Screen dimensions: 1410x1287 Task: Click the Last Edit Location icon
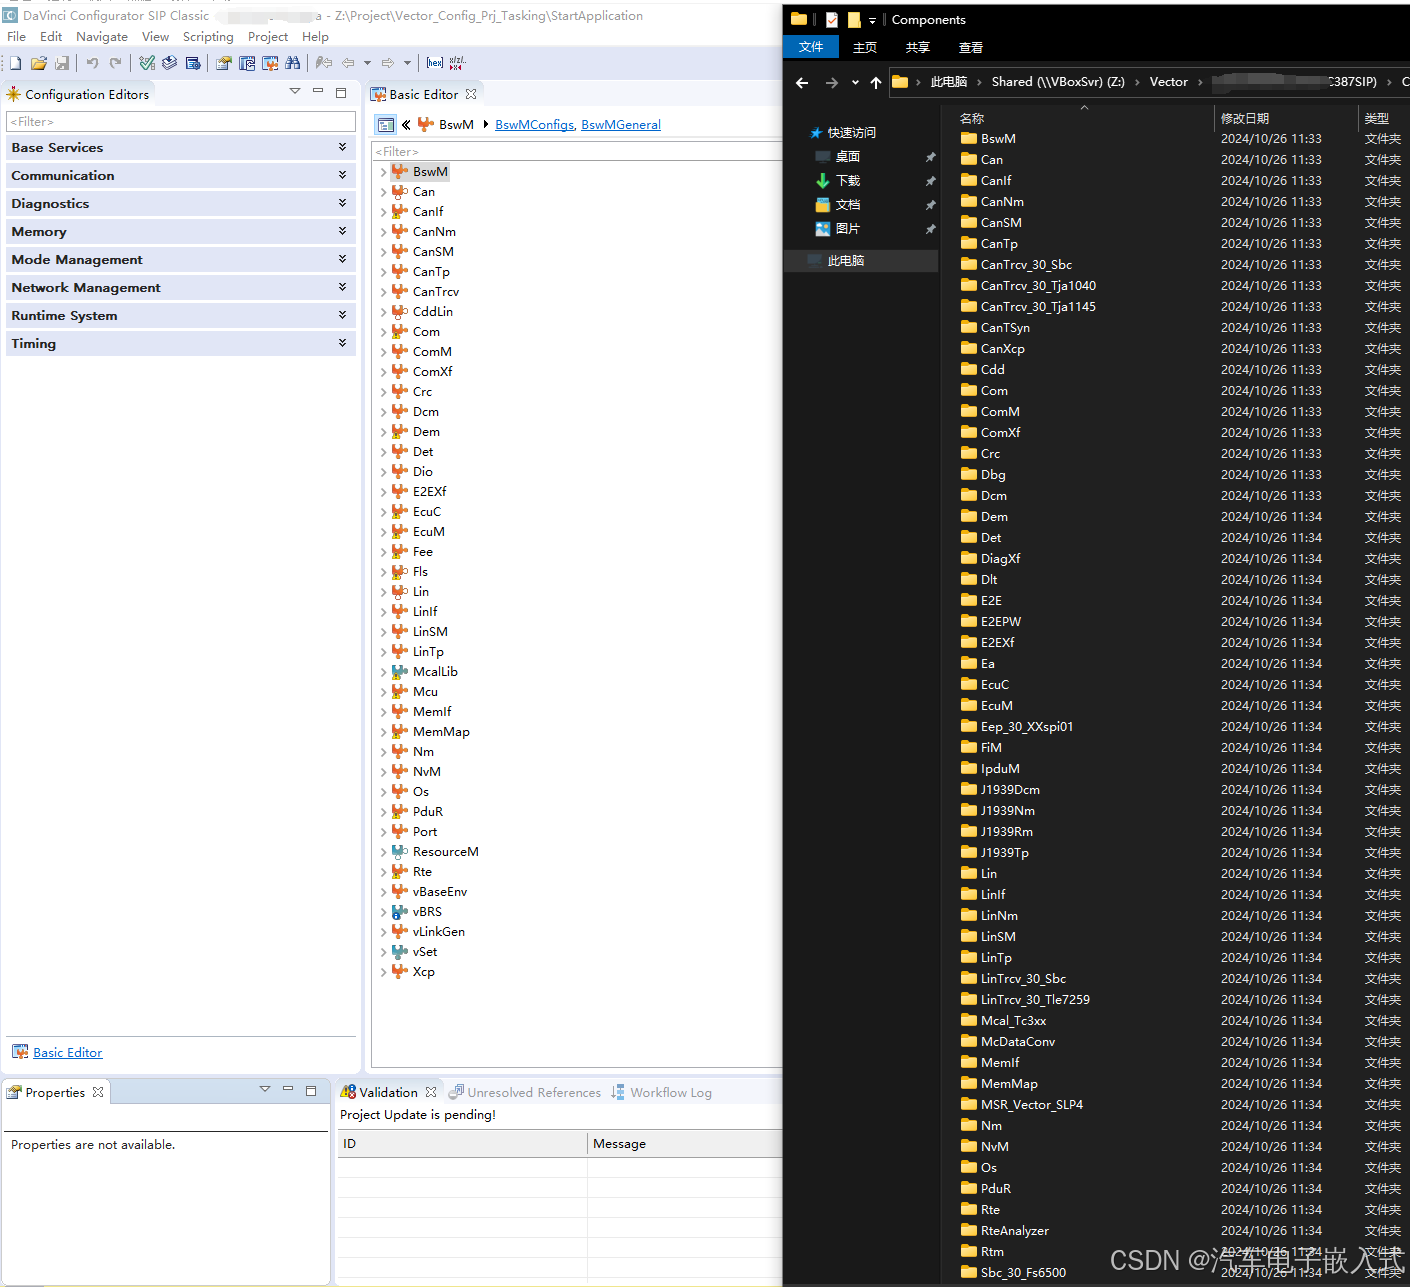[323, 63]
